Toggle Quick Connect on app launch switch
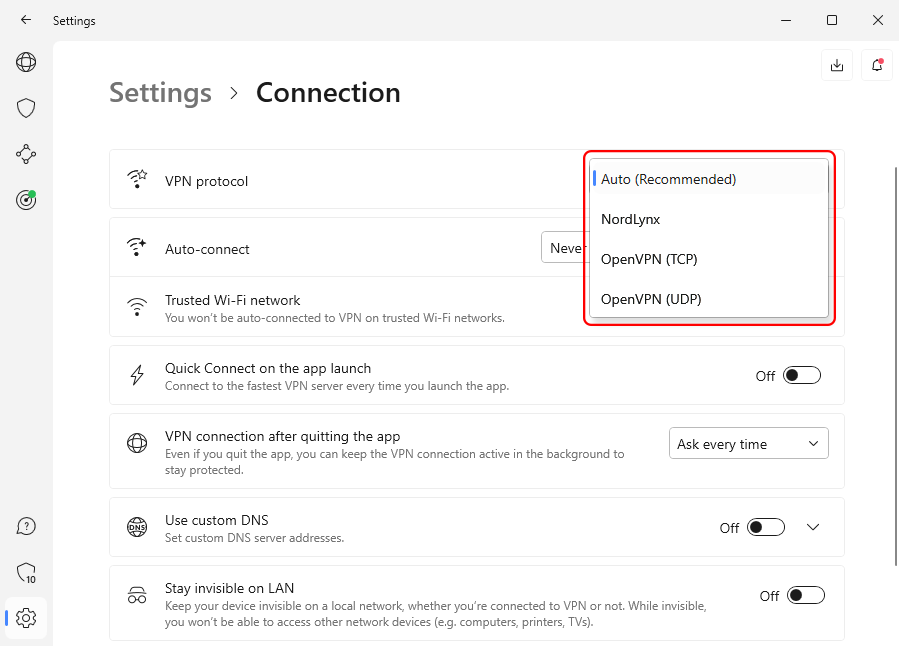 [802, 376]
